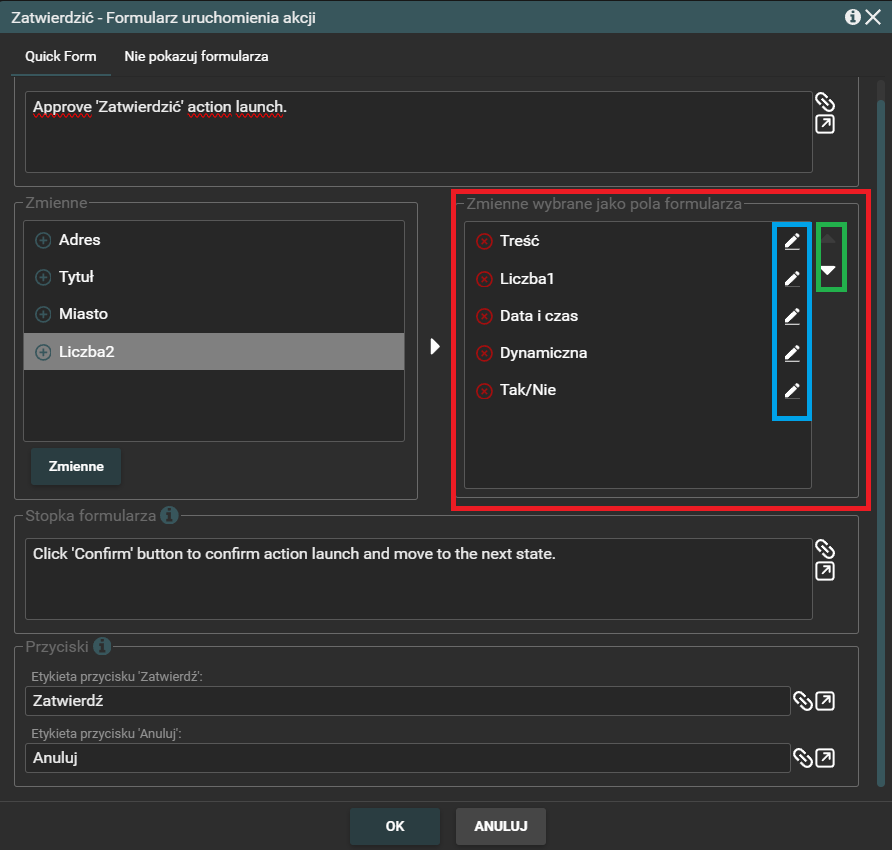Image resolution: width=892 pixels, height=850 pixels.
Task: Remove Tak/Nie using its red X icon
Action: pos(484,391)
